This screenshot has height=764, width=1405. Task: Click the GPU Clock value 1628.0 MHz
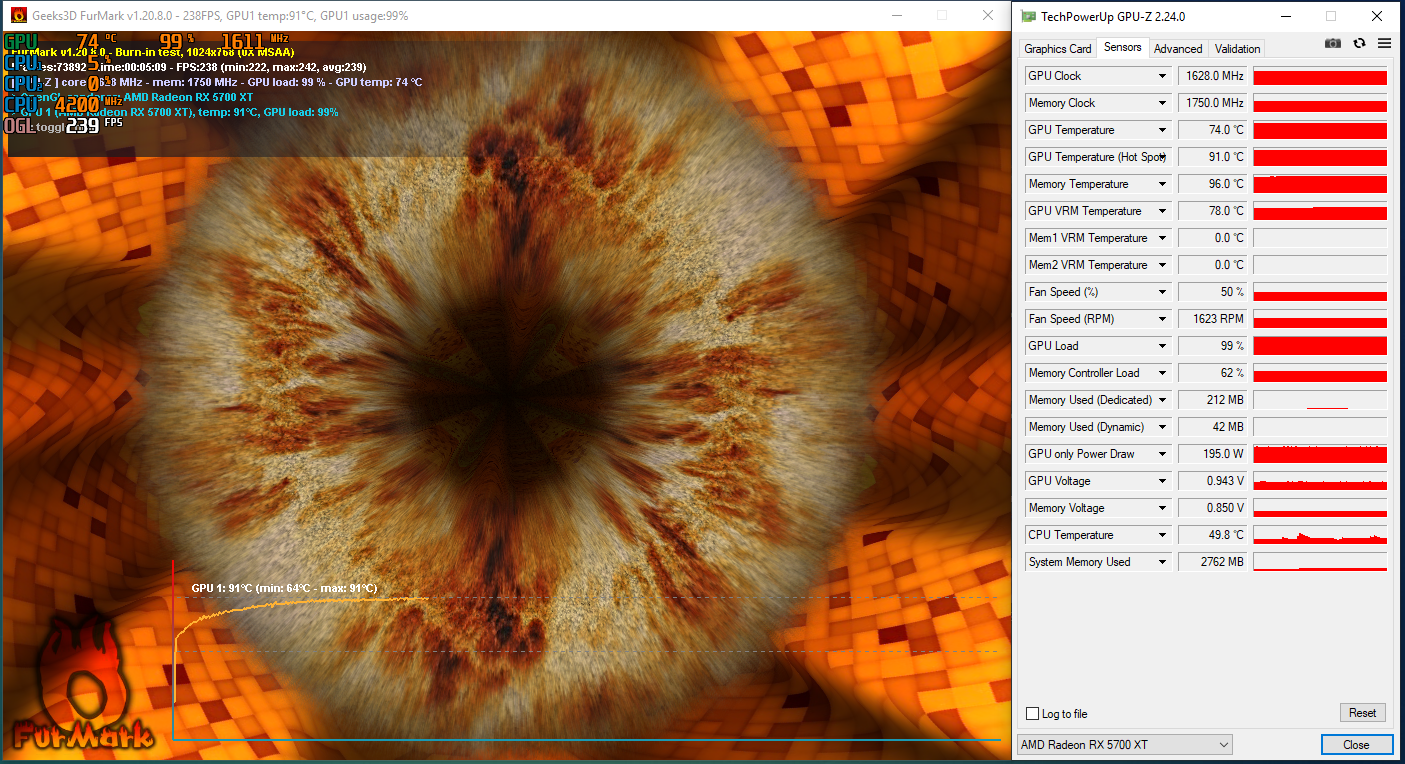(1213, 76)
